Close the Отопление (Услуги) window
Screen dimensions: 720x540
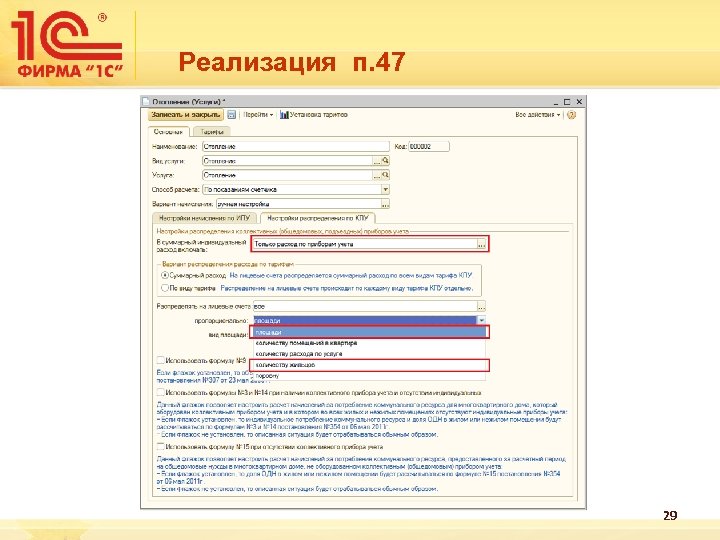pyautogui.click(x=579, y=101)
